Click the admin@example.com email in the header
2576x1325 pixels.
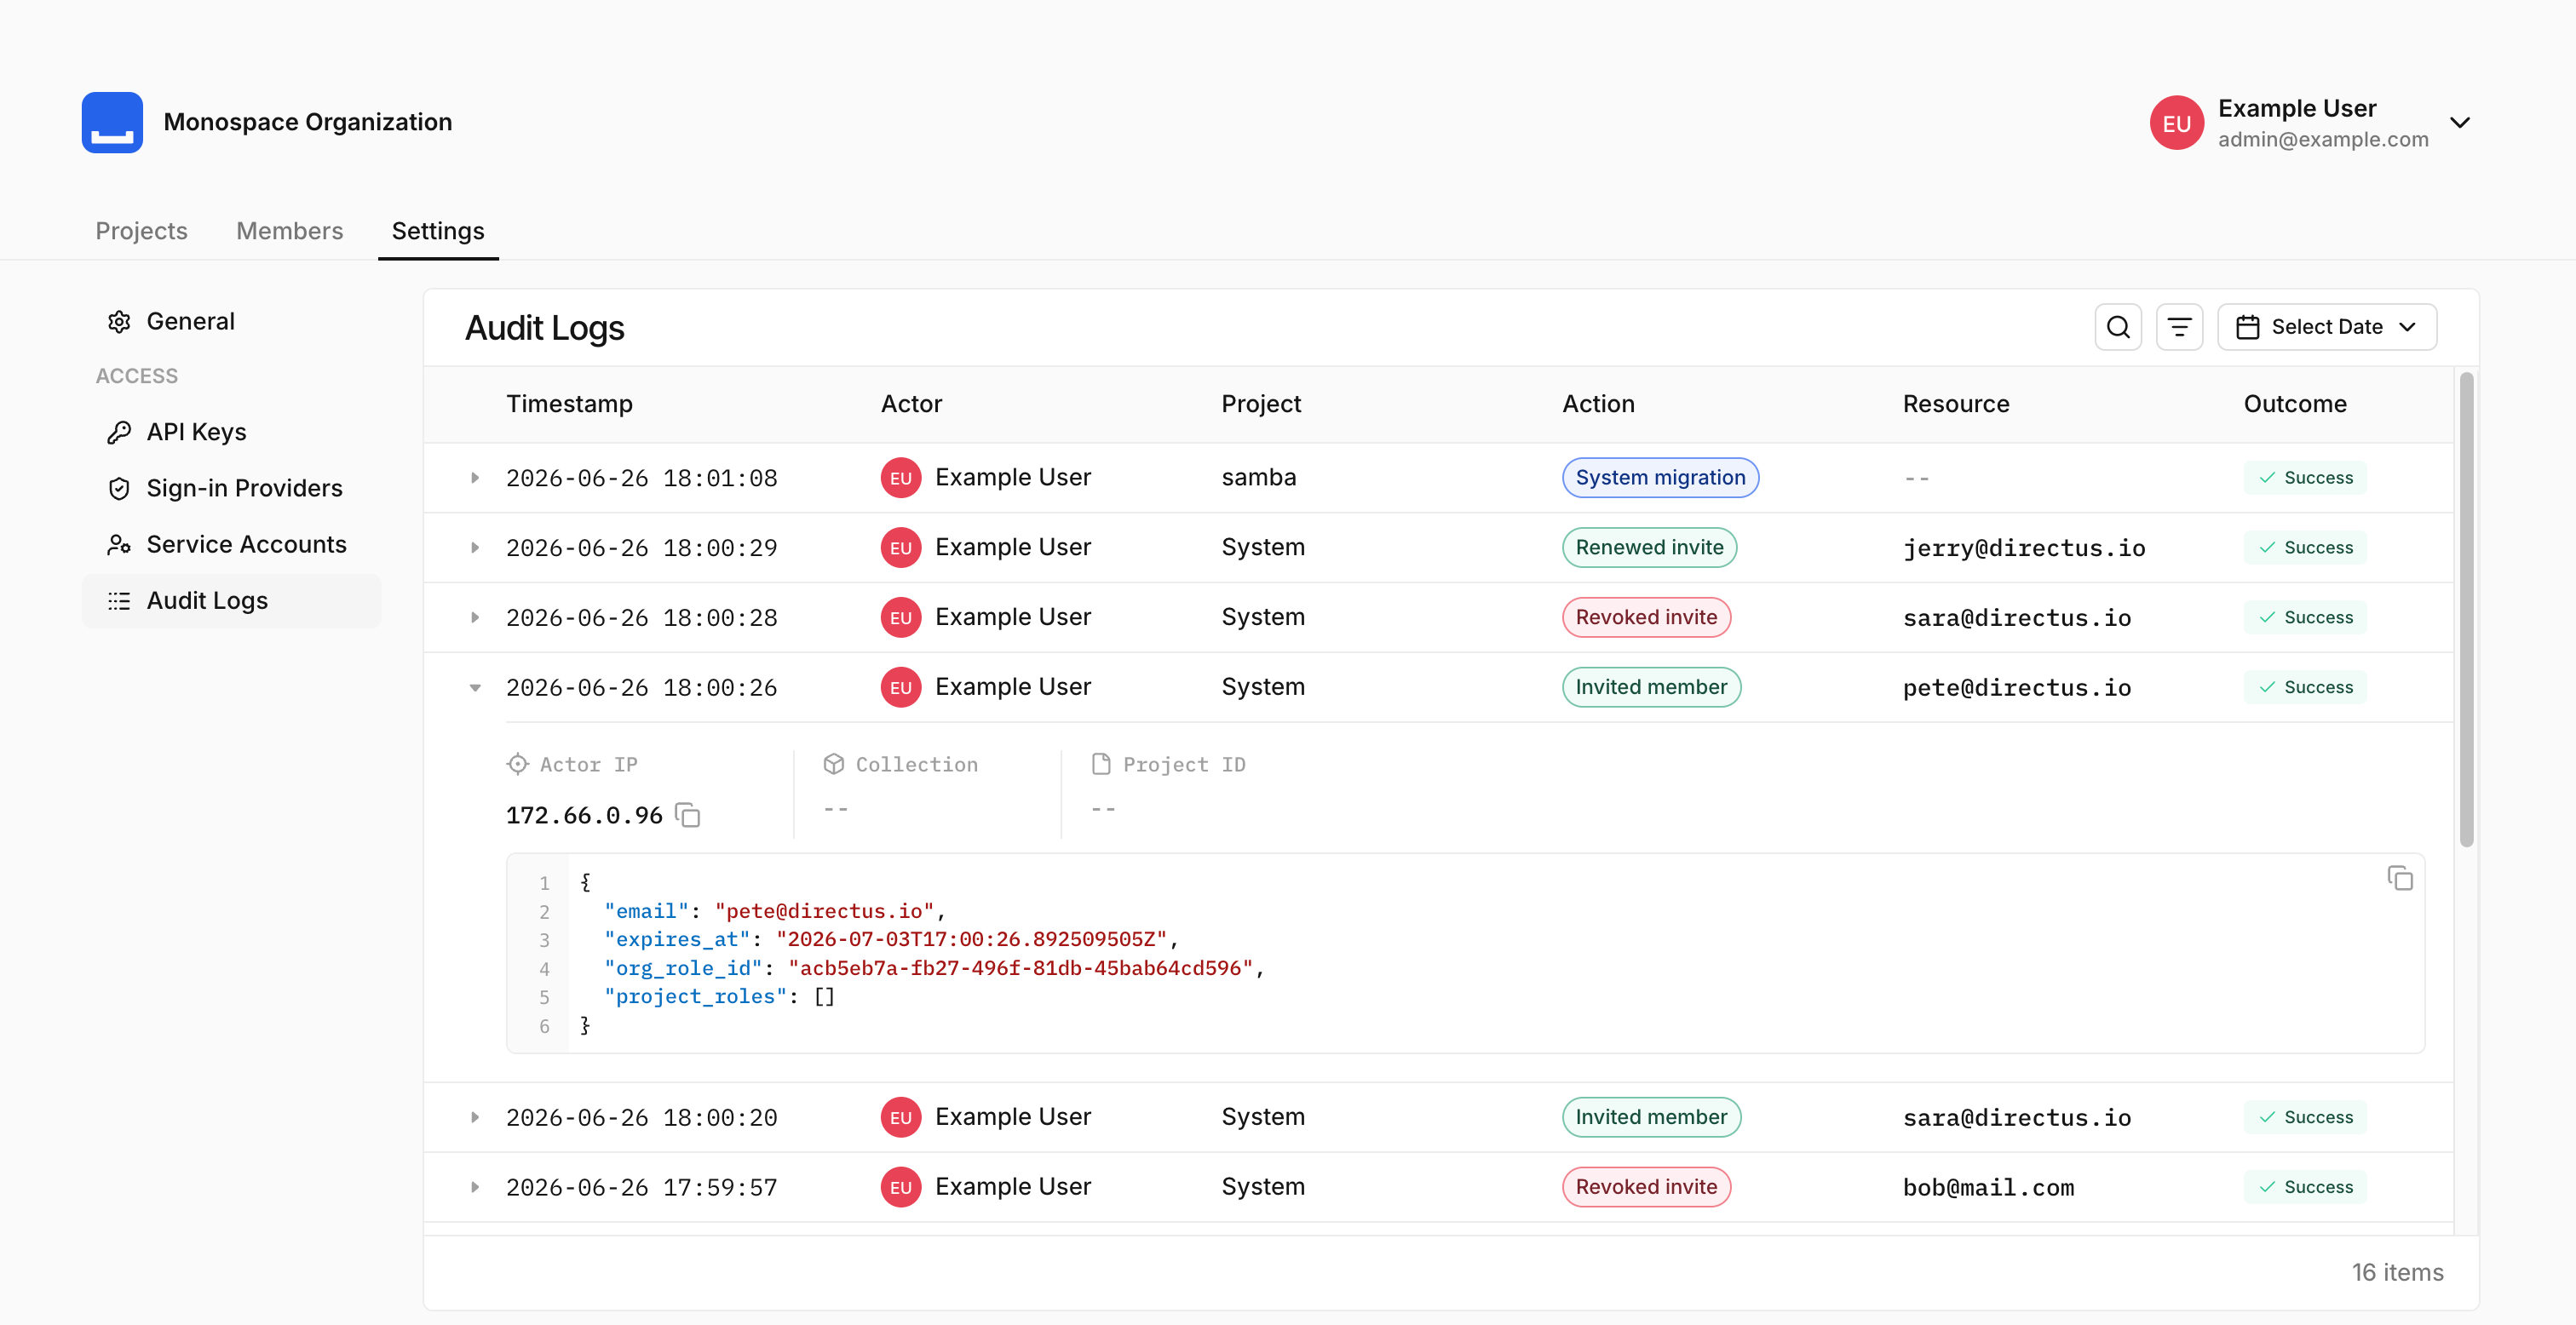pos(2322,139)
